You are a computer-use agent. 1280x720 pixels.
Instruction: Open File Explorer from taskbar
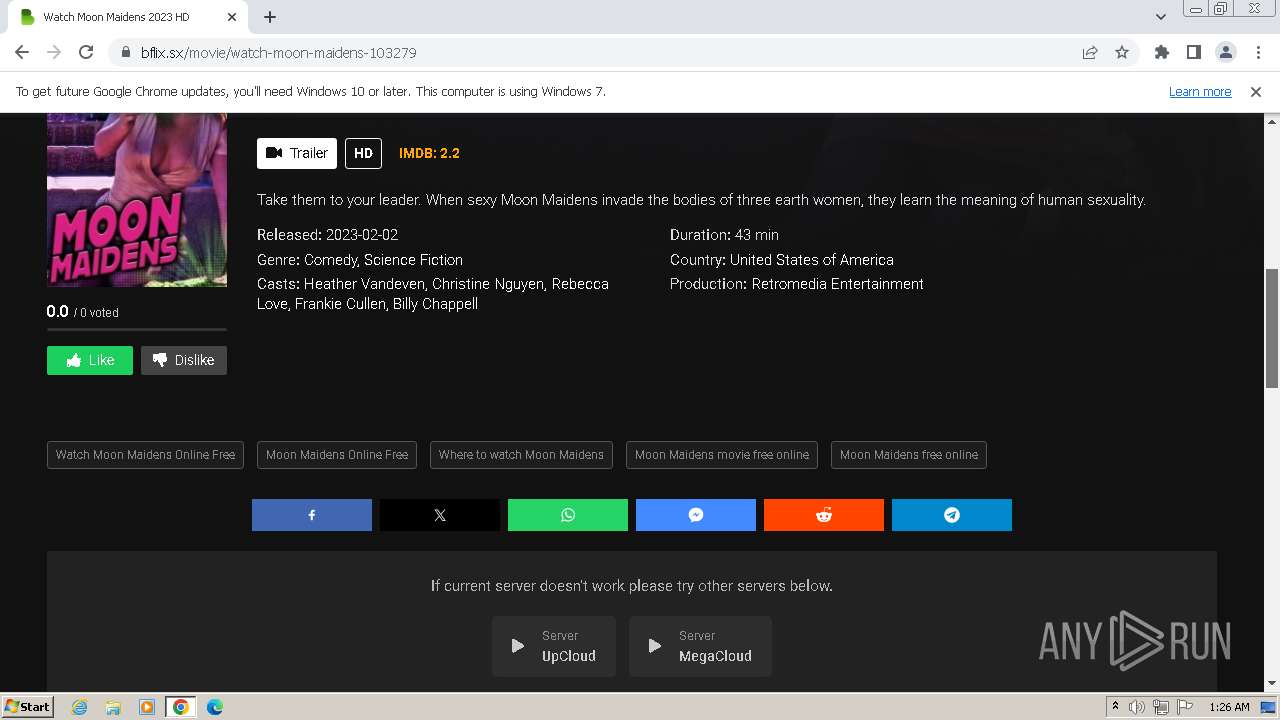(x=113, y=707)
